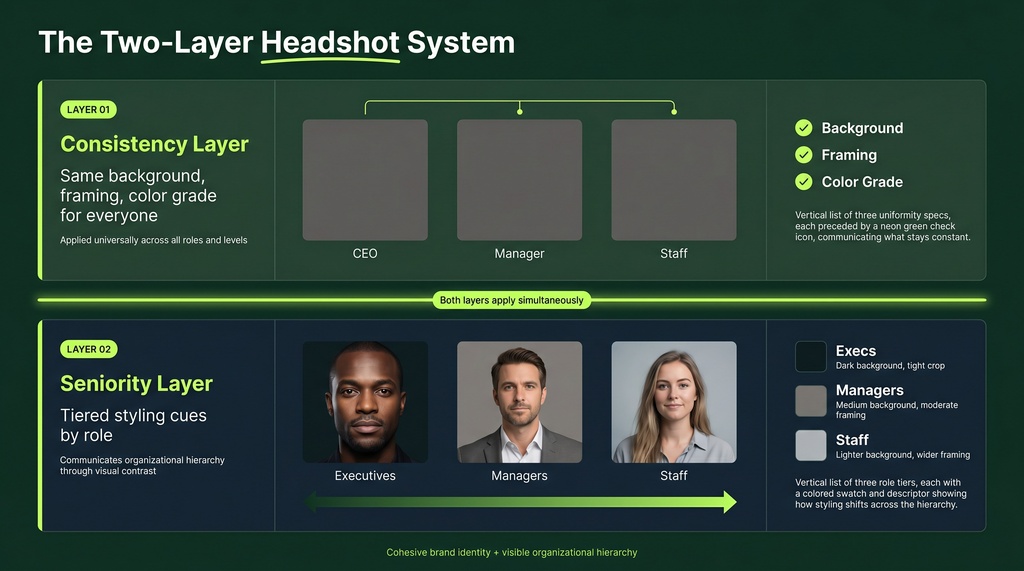The image size is (1024, 571).
Task: Click the LAYER 01 badge
Action: coord(88,110)
